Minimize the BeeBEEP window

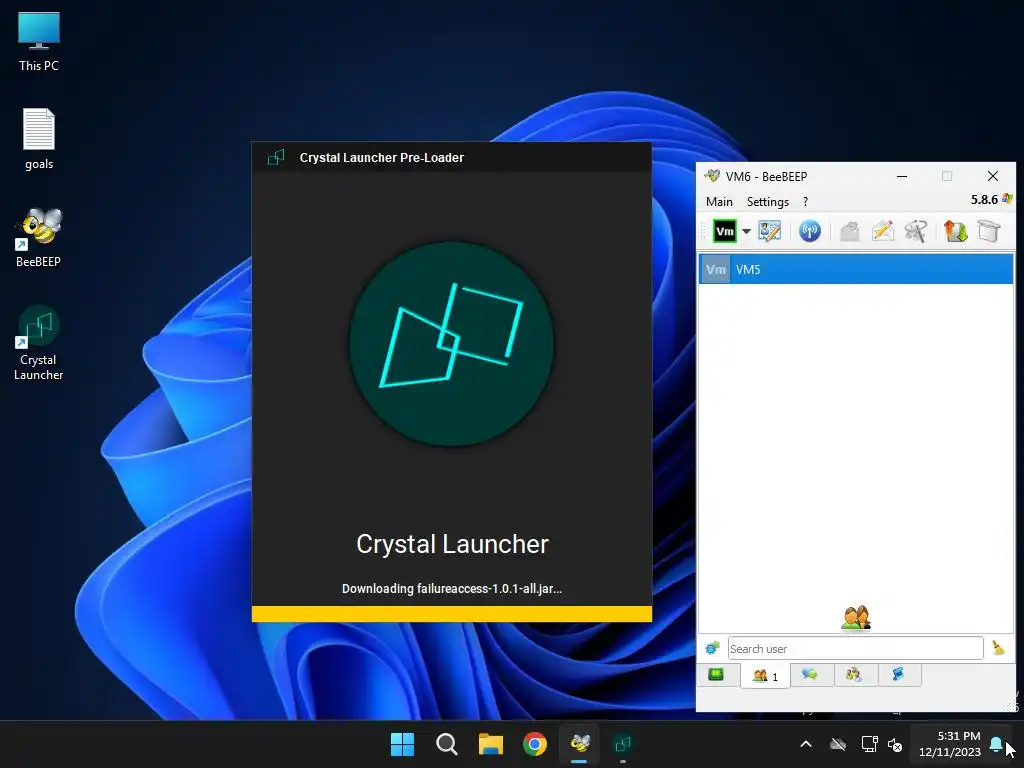pos(902,176)
